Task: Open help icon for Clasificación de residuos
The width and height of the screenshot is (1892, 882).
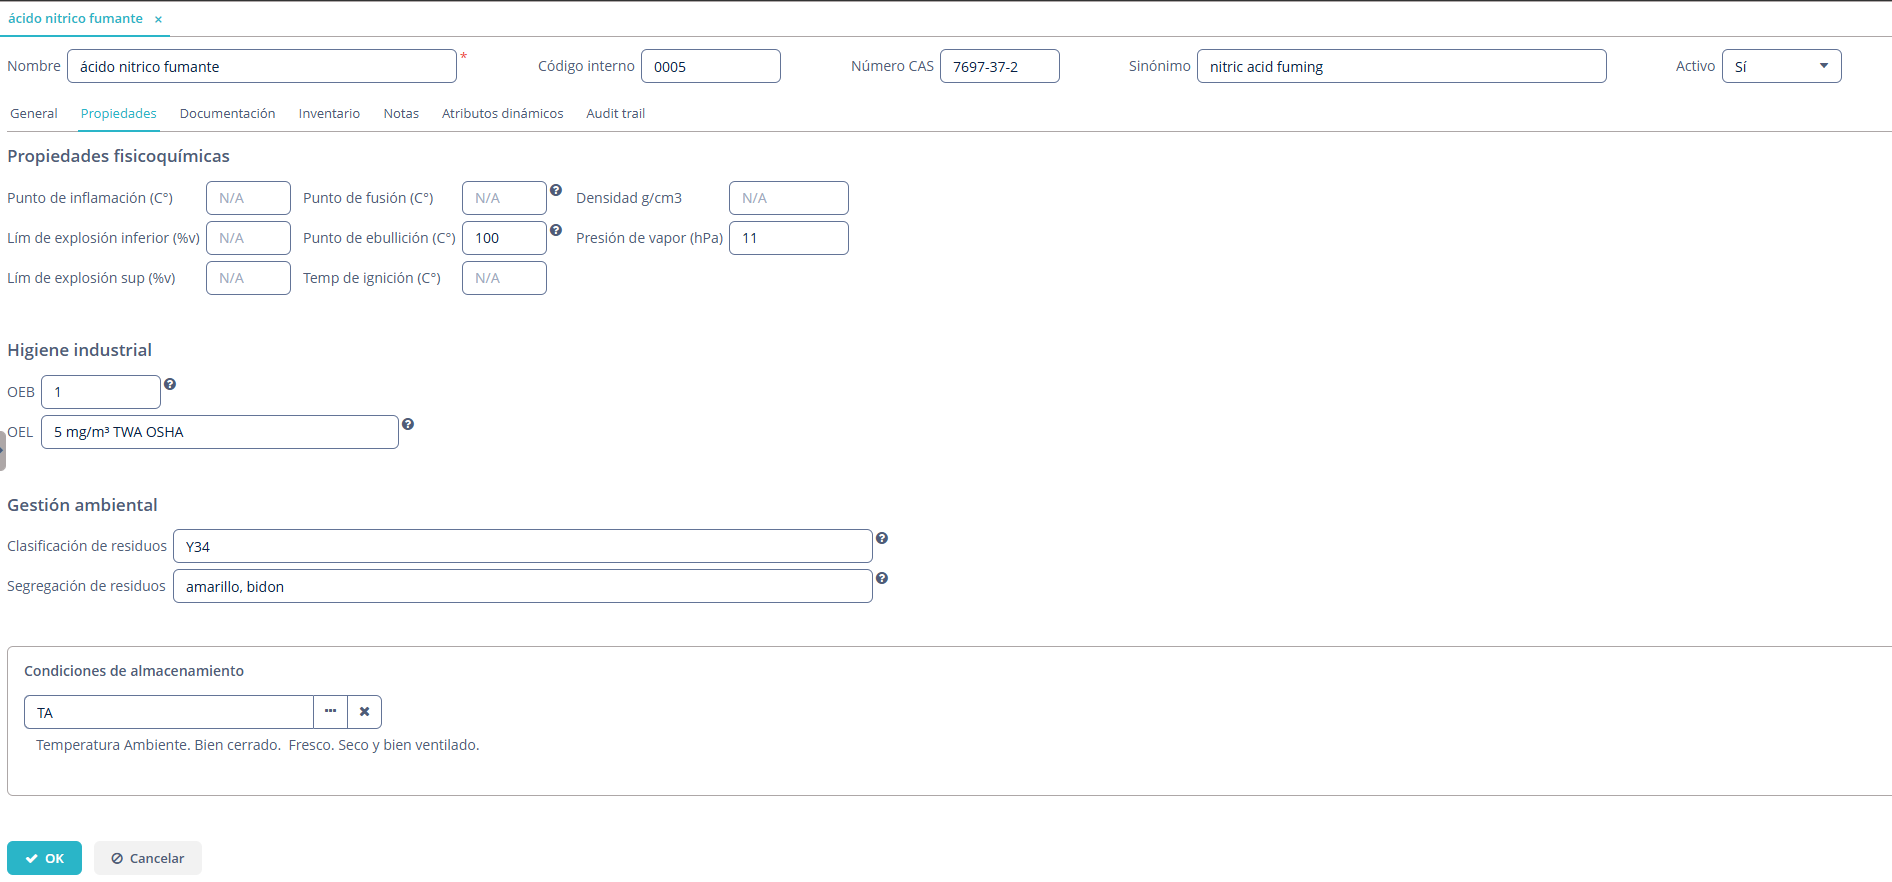Action: [882, 538]
